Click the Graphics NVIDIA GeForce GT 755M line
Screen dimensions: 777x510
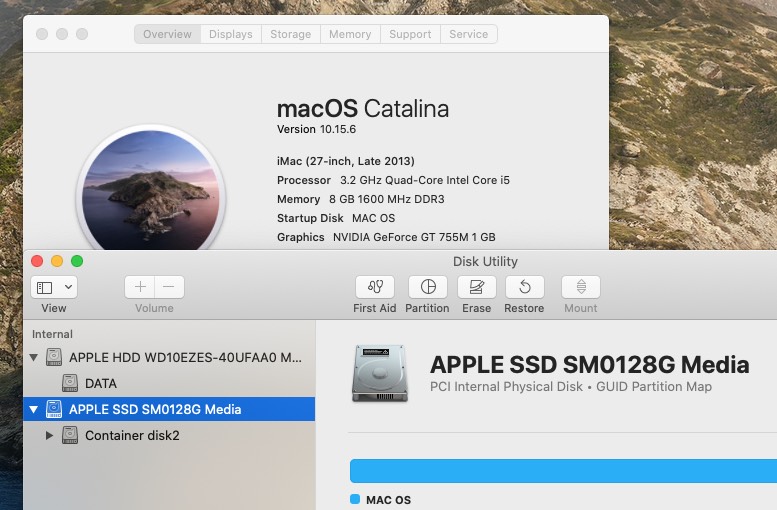pyautogui.click(x=387, y=237)
